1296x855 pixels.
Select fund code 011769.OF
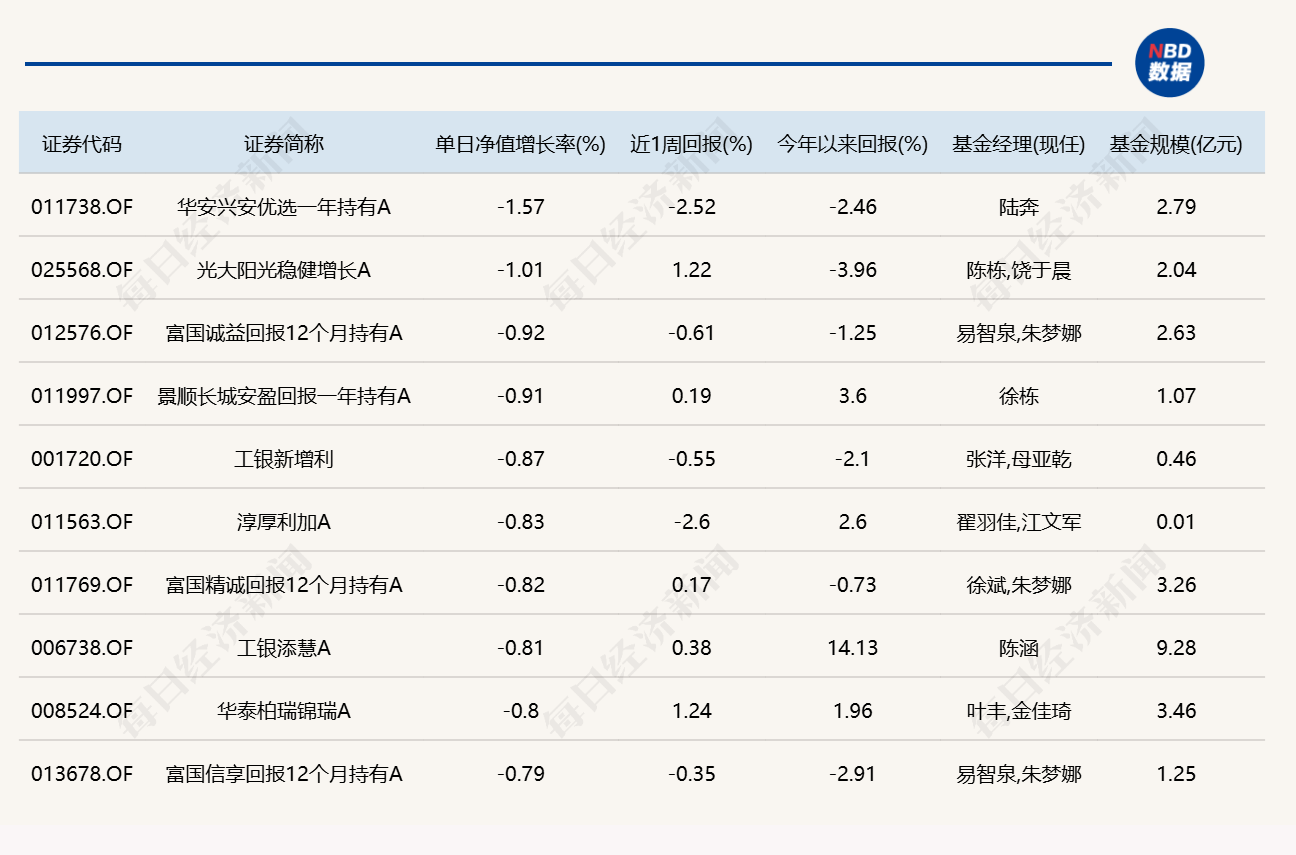coord(82,585)
